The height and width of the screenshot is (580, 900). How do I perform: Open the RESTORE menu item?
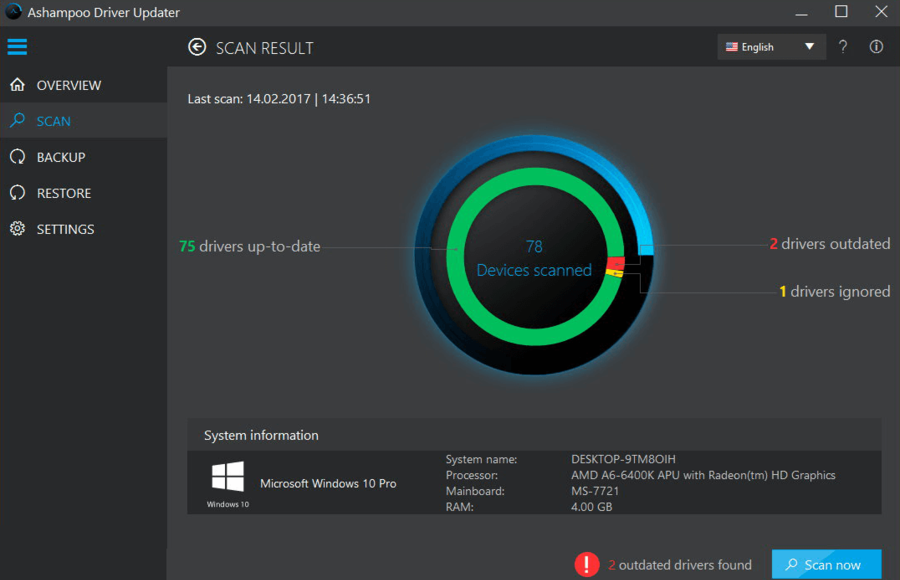coord(84,193)
